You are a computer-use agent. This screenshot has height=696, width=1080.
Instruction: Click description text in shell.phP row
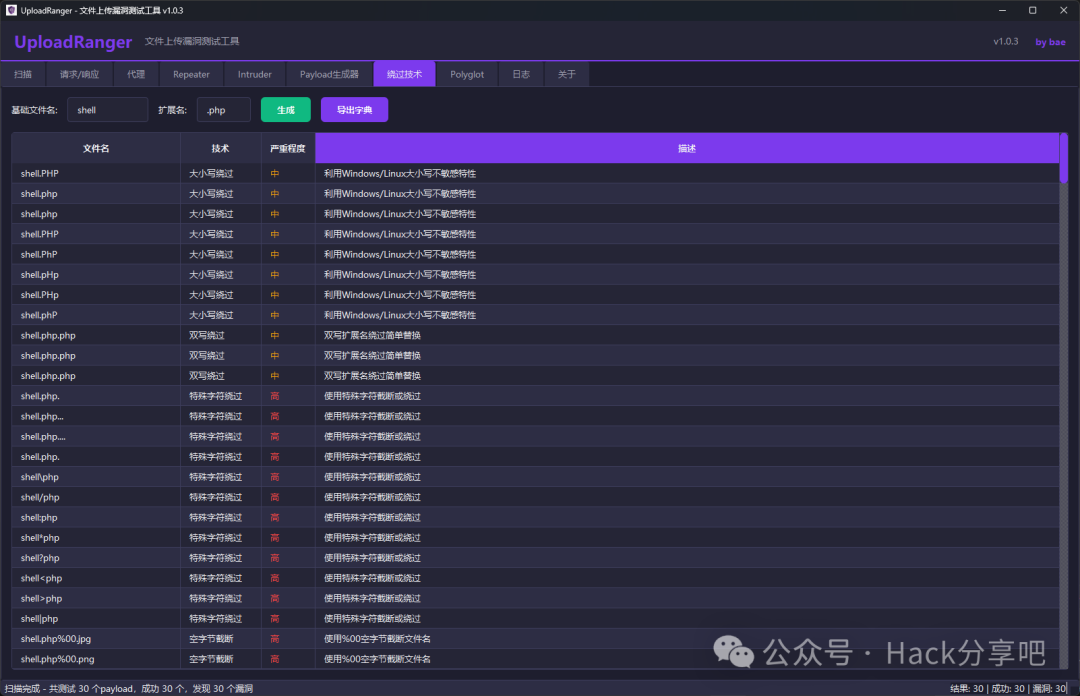tap(399, 315)
